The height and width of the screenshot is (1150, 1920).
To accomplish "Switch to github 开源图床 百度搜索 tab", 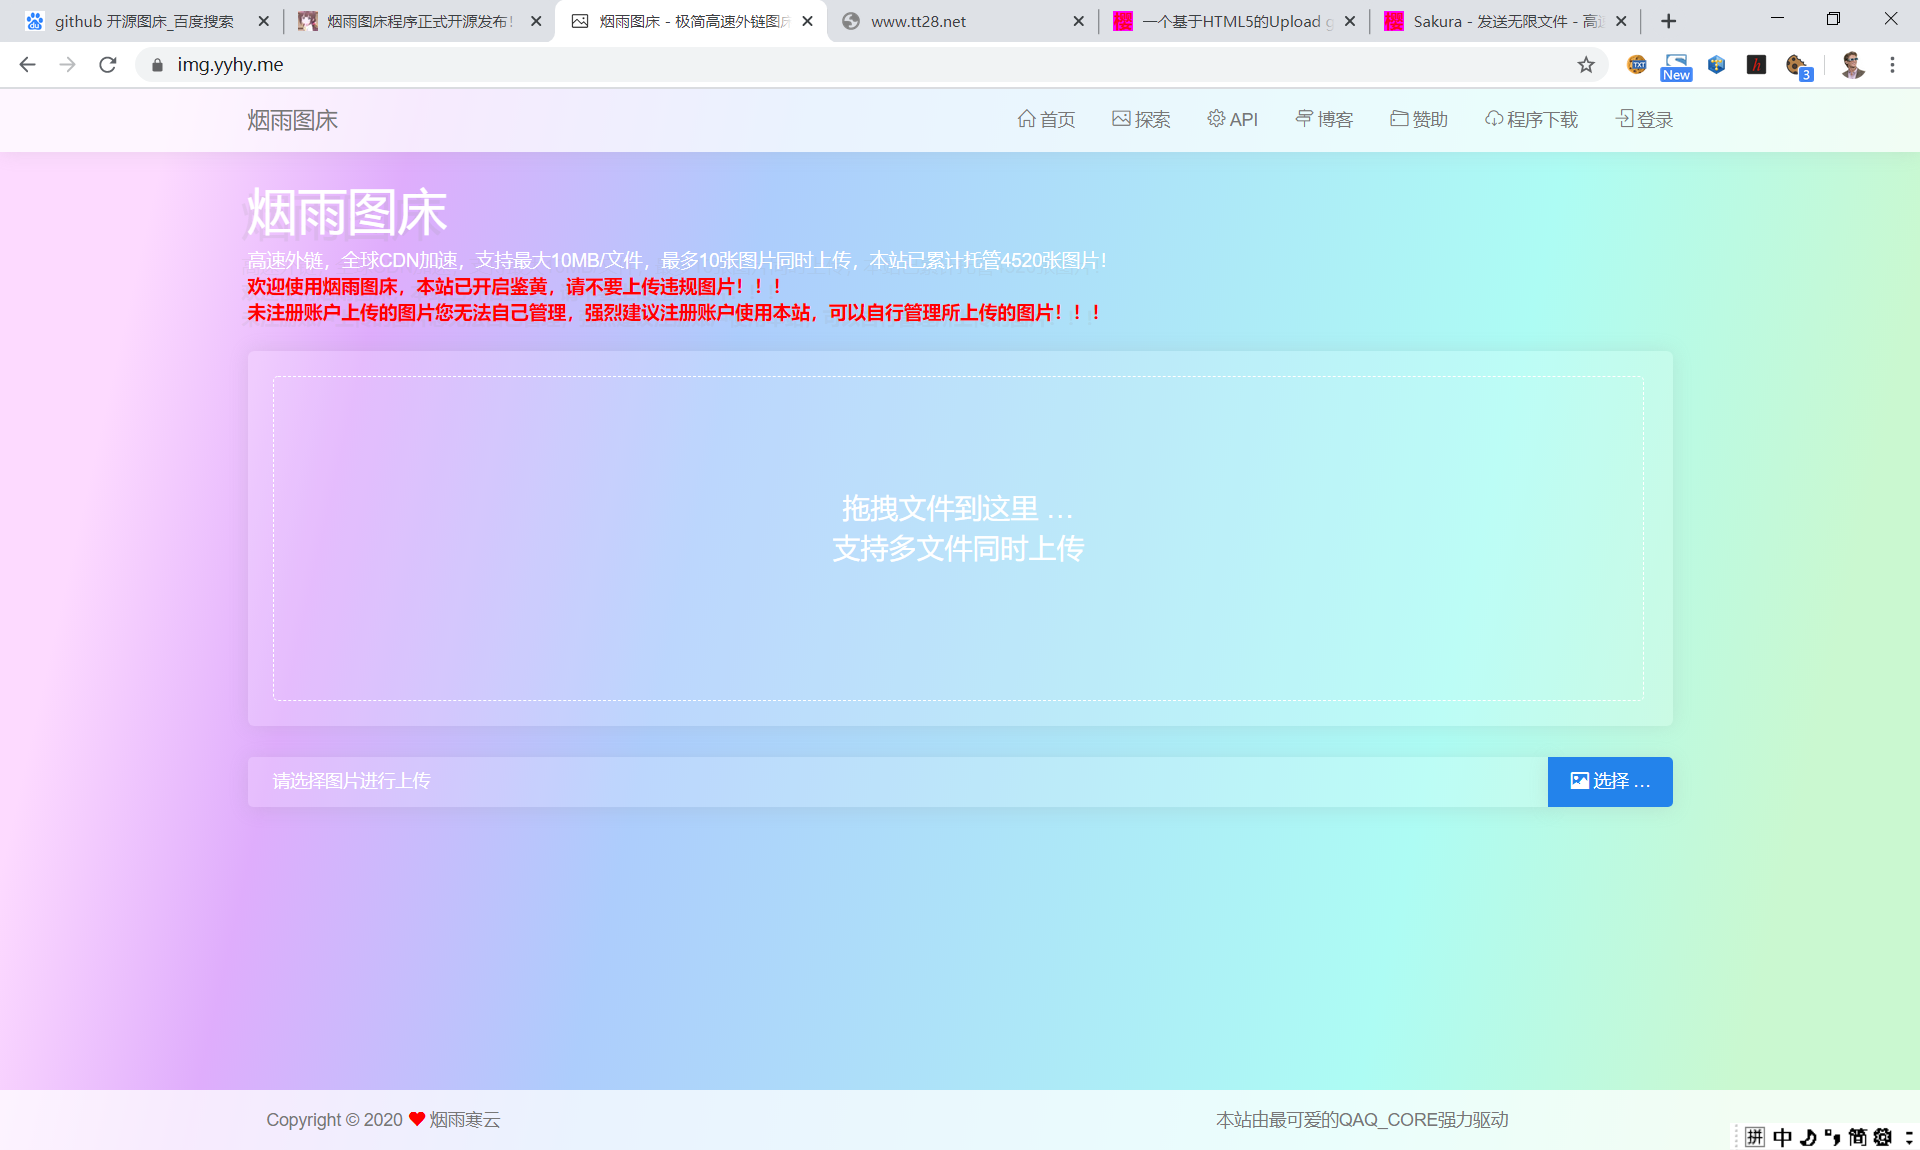I will 145,21.
